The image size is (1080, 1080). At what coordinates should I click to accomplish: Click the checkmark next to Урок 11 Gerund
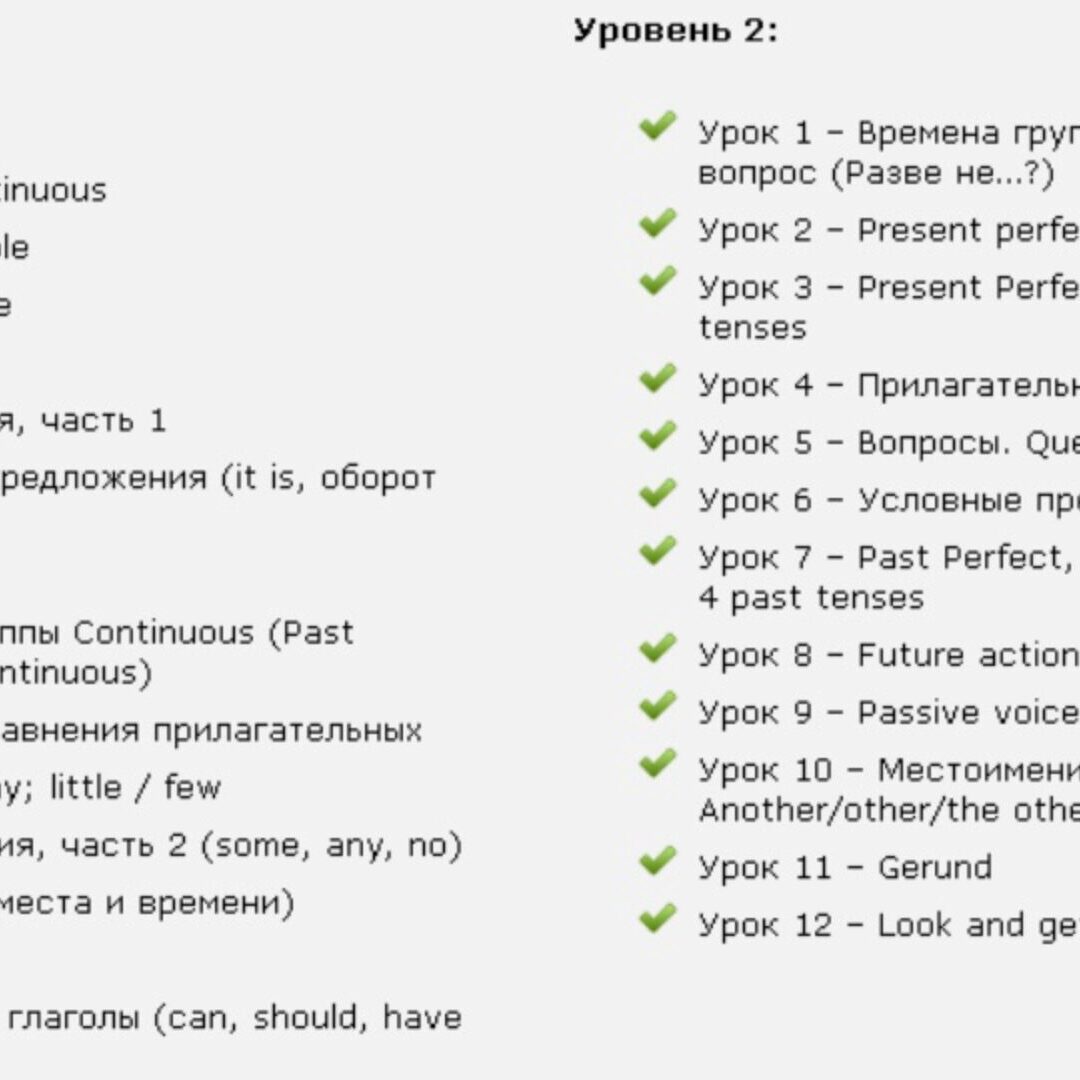point(657,861)
